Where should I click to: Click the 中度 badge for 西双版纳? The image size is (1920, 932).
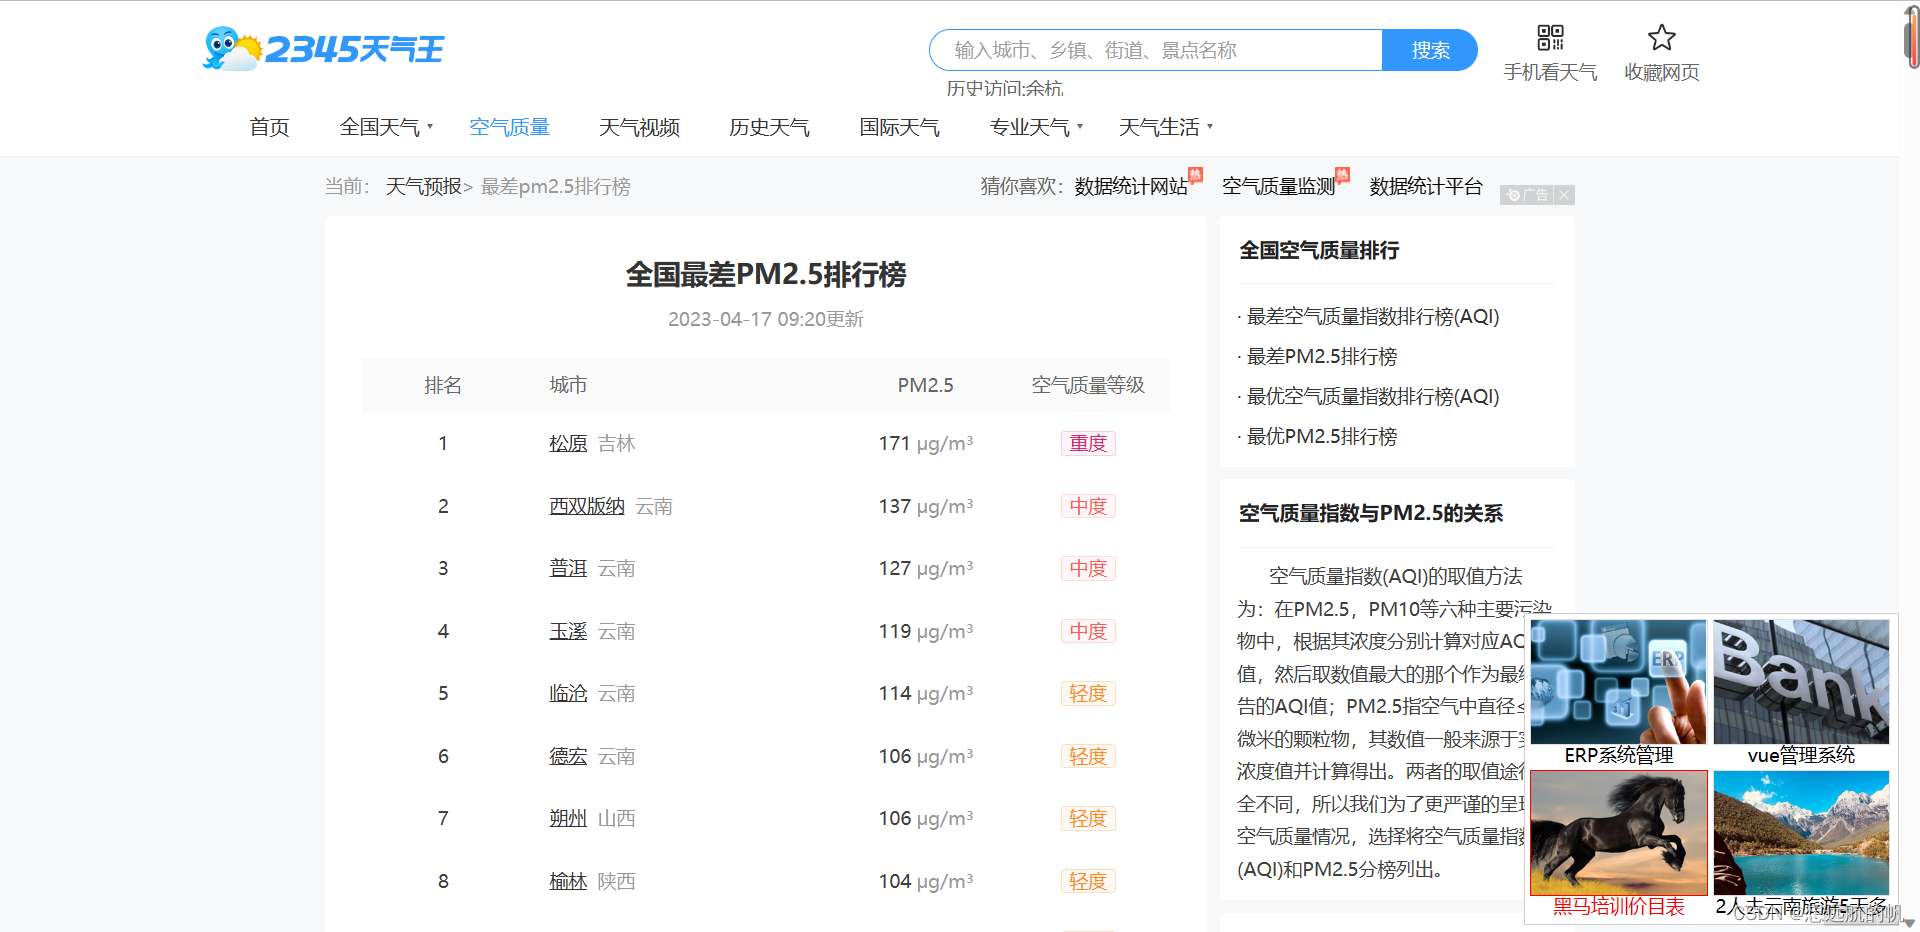(1088, 506)
